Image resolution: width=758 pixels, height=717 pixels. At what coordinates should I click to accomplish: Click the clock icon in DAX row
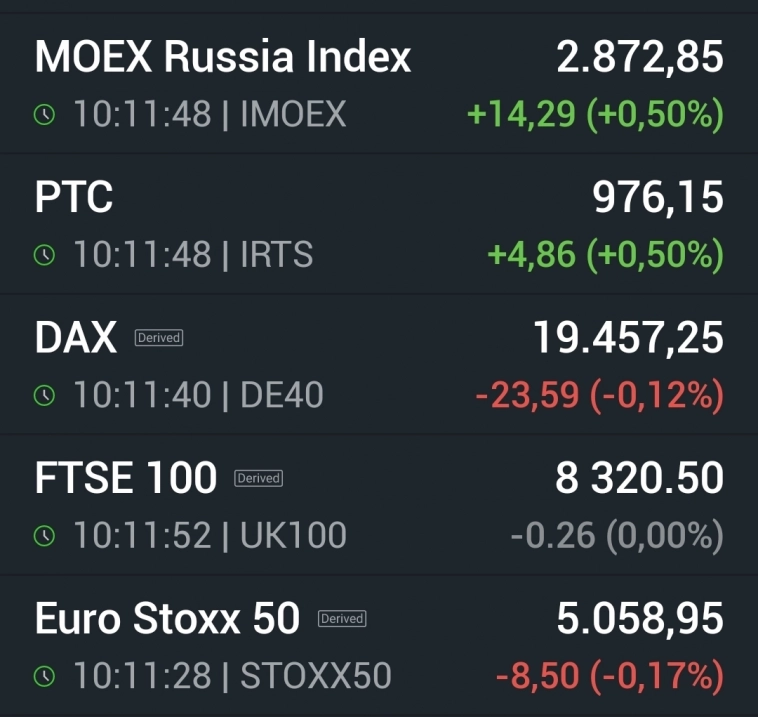coord(44,396)
